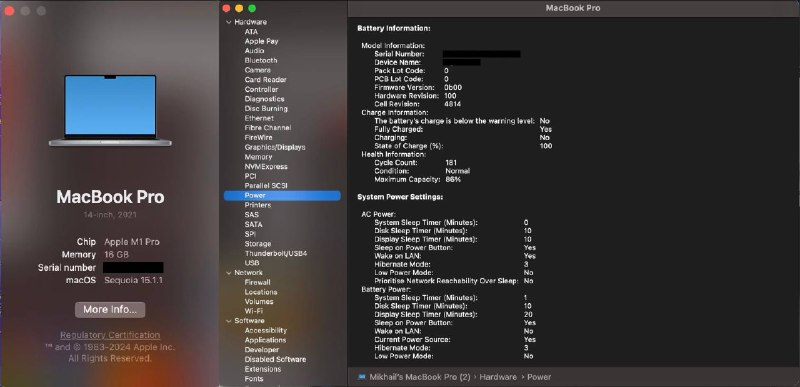Select PCI in the sidebar
The height and width of the screenshot is (387, 800).
(250, 176)
